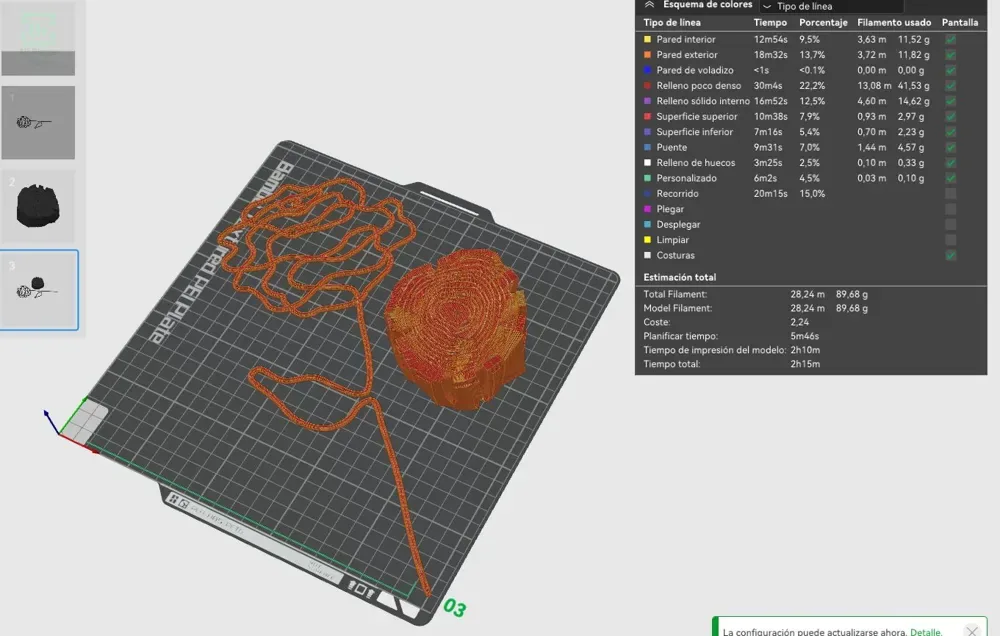Click the purple Relleno sólido interno swatch
1000x636 pixels.
pos(647,101)
